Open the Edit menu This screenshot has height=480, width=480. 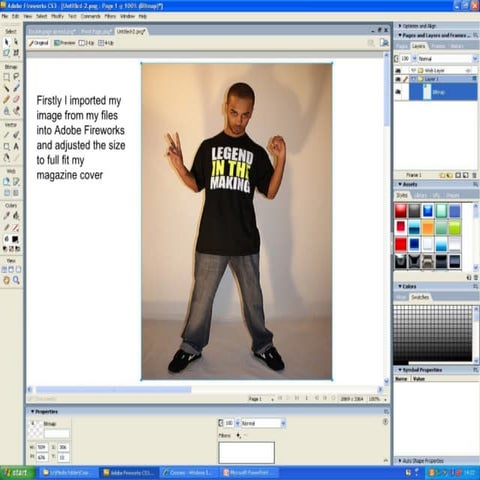(x=15, y=16)
